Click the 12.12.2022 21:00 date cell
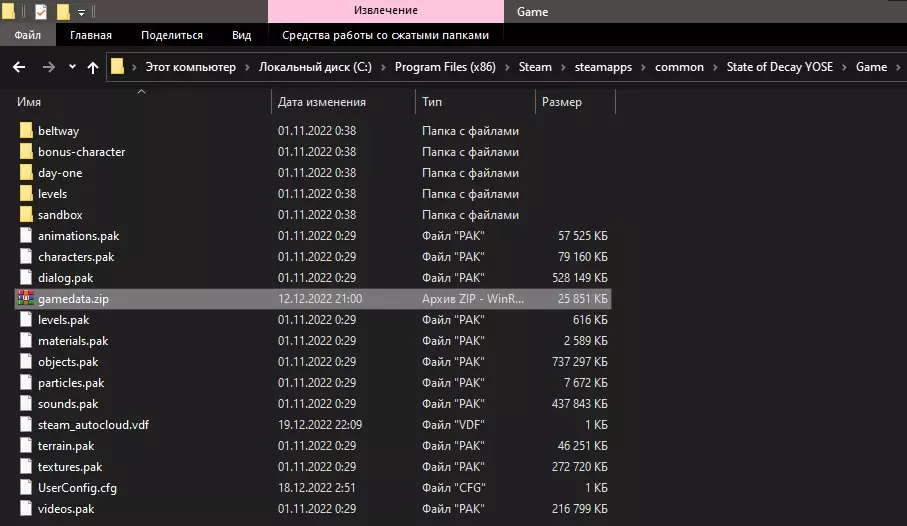 [x=320, y=299]
